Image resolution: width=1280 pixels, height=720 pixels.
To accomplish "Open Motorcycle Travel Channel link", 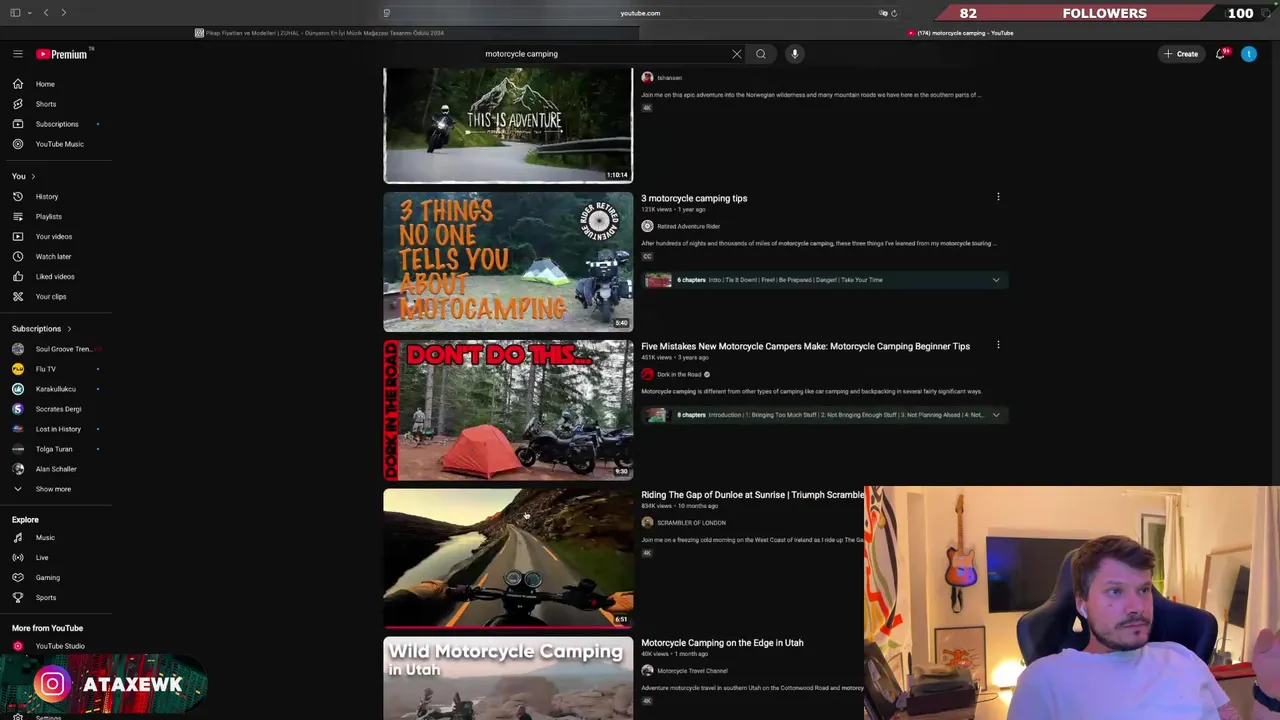I will pyautogui.click(x=692, y=671).
